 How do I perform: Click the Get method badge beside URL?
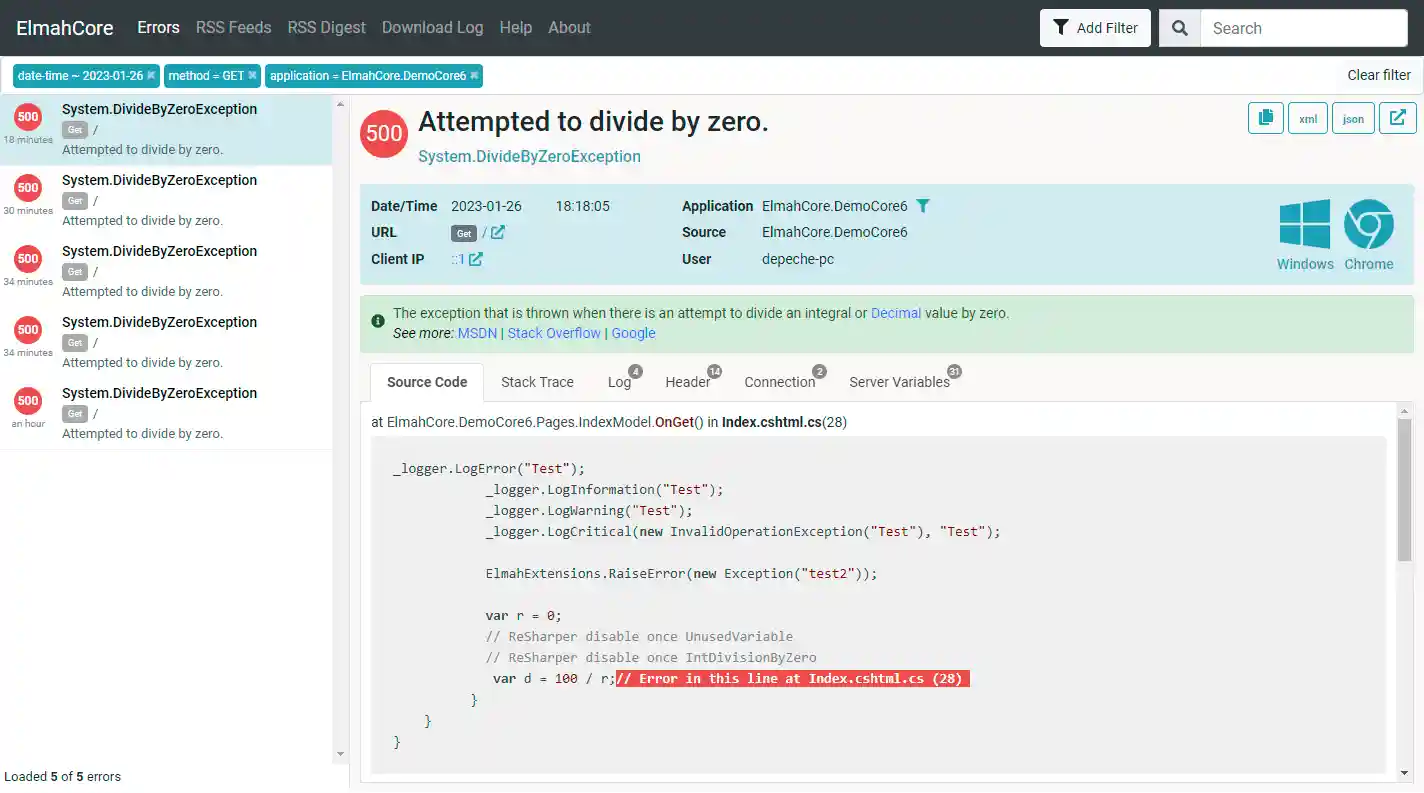point(464,233)
